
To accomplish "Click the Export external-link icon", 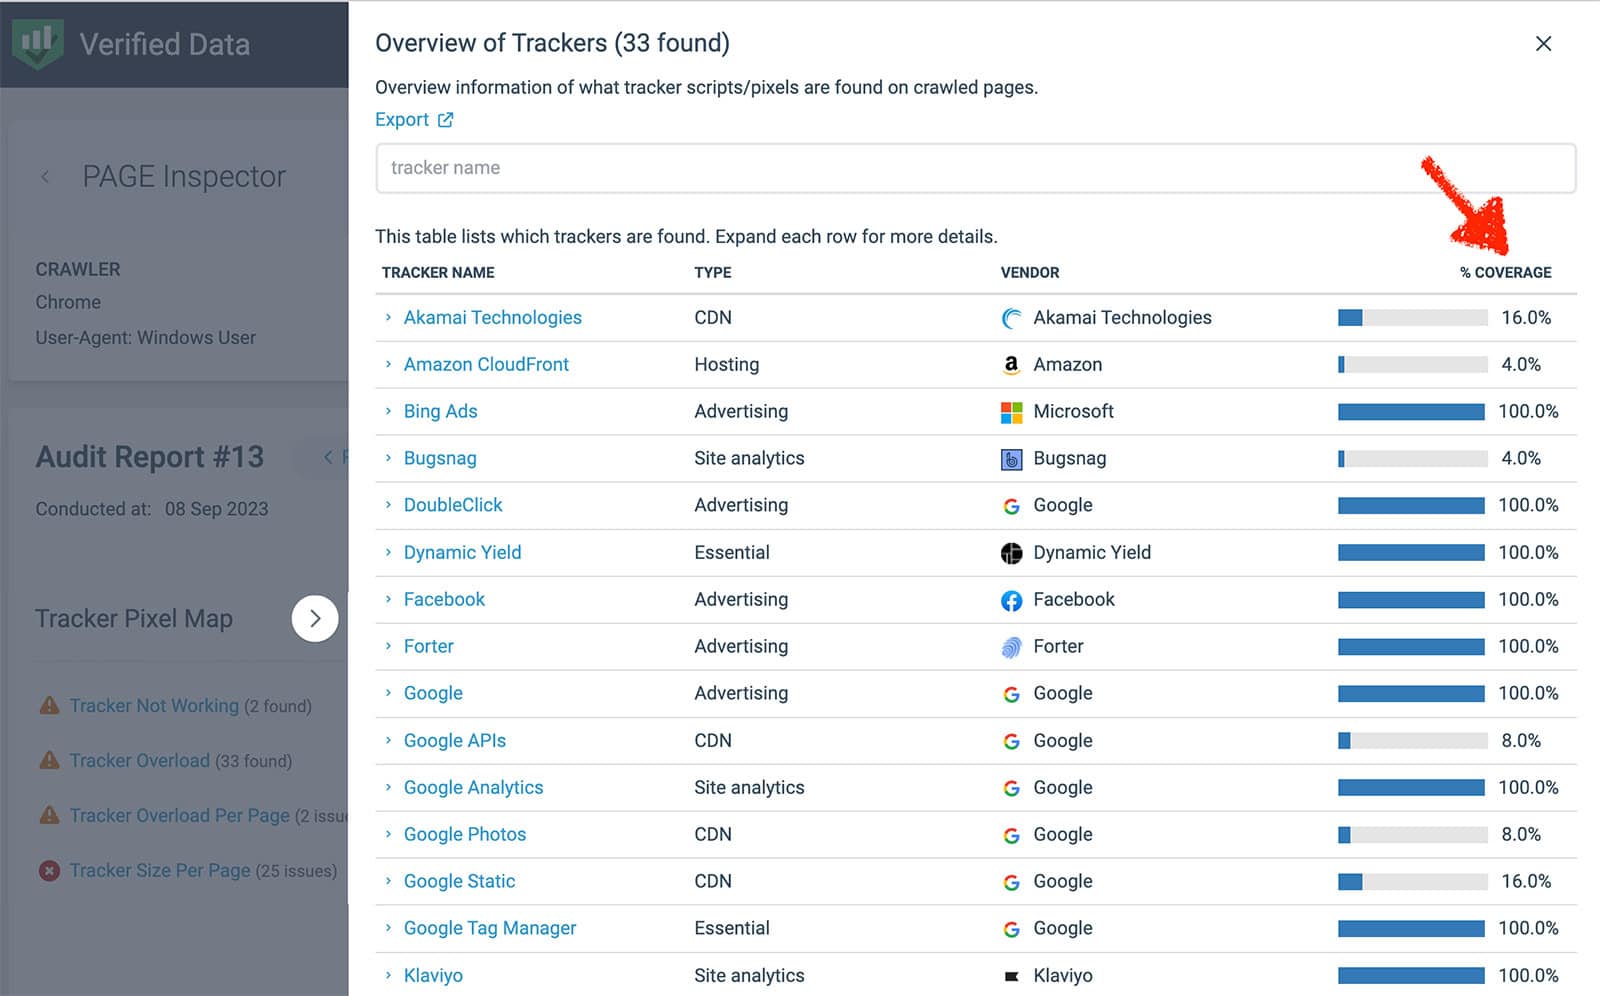I will click(x=446, y=120).
